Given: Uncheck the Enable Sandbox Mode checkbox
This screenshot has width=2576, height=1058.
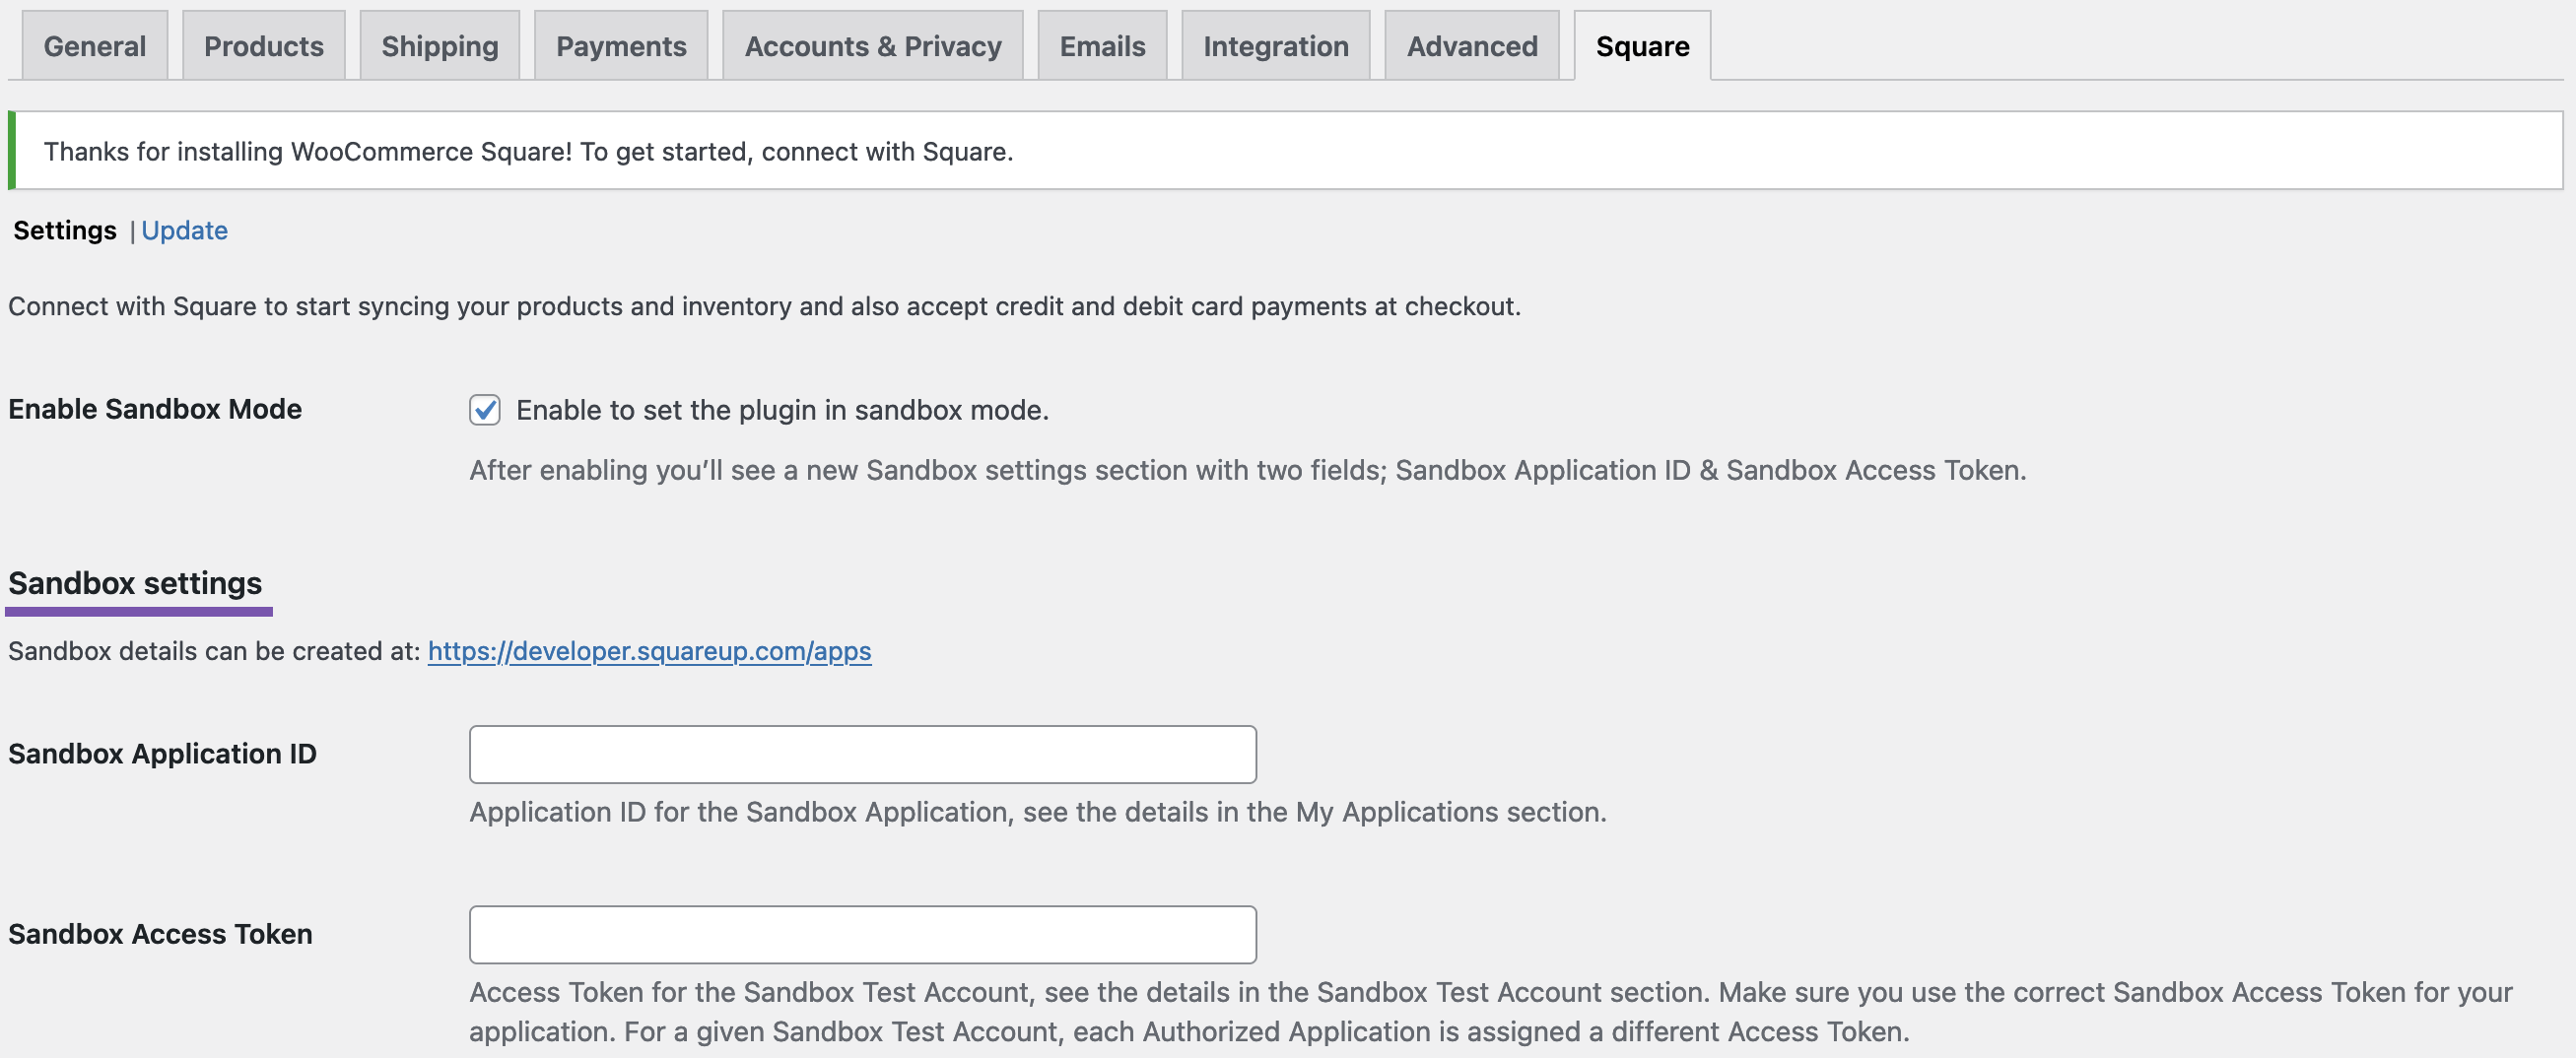Looking at the screenshot, I should coord(485,409).
